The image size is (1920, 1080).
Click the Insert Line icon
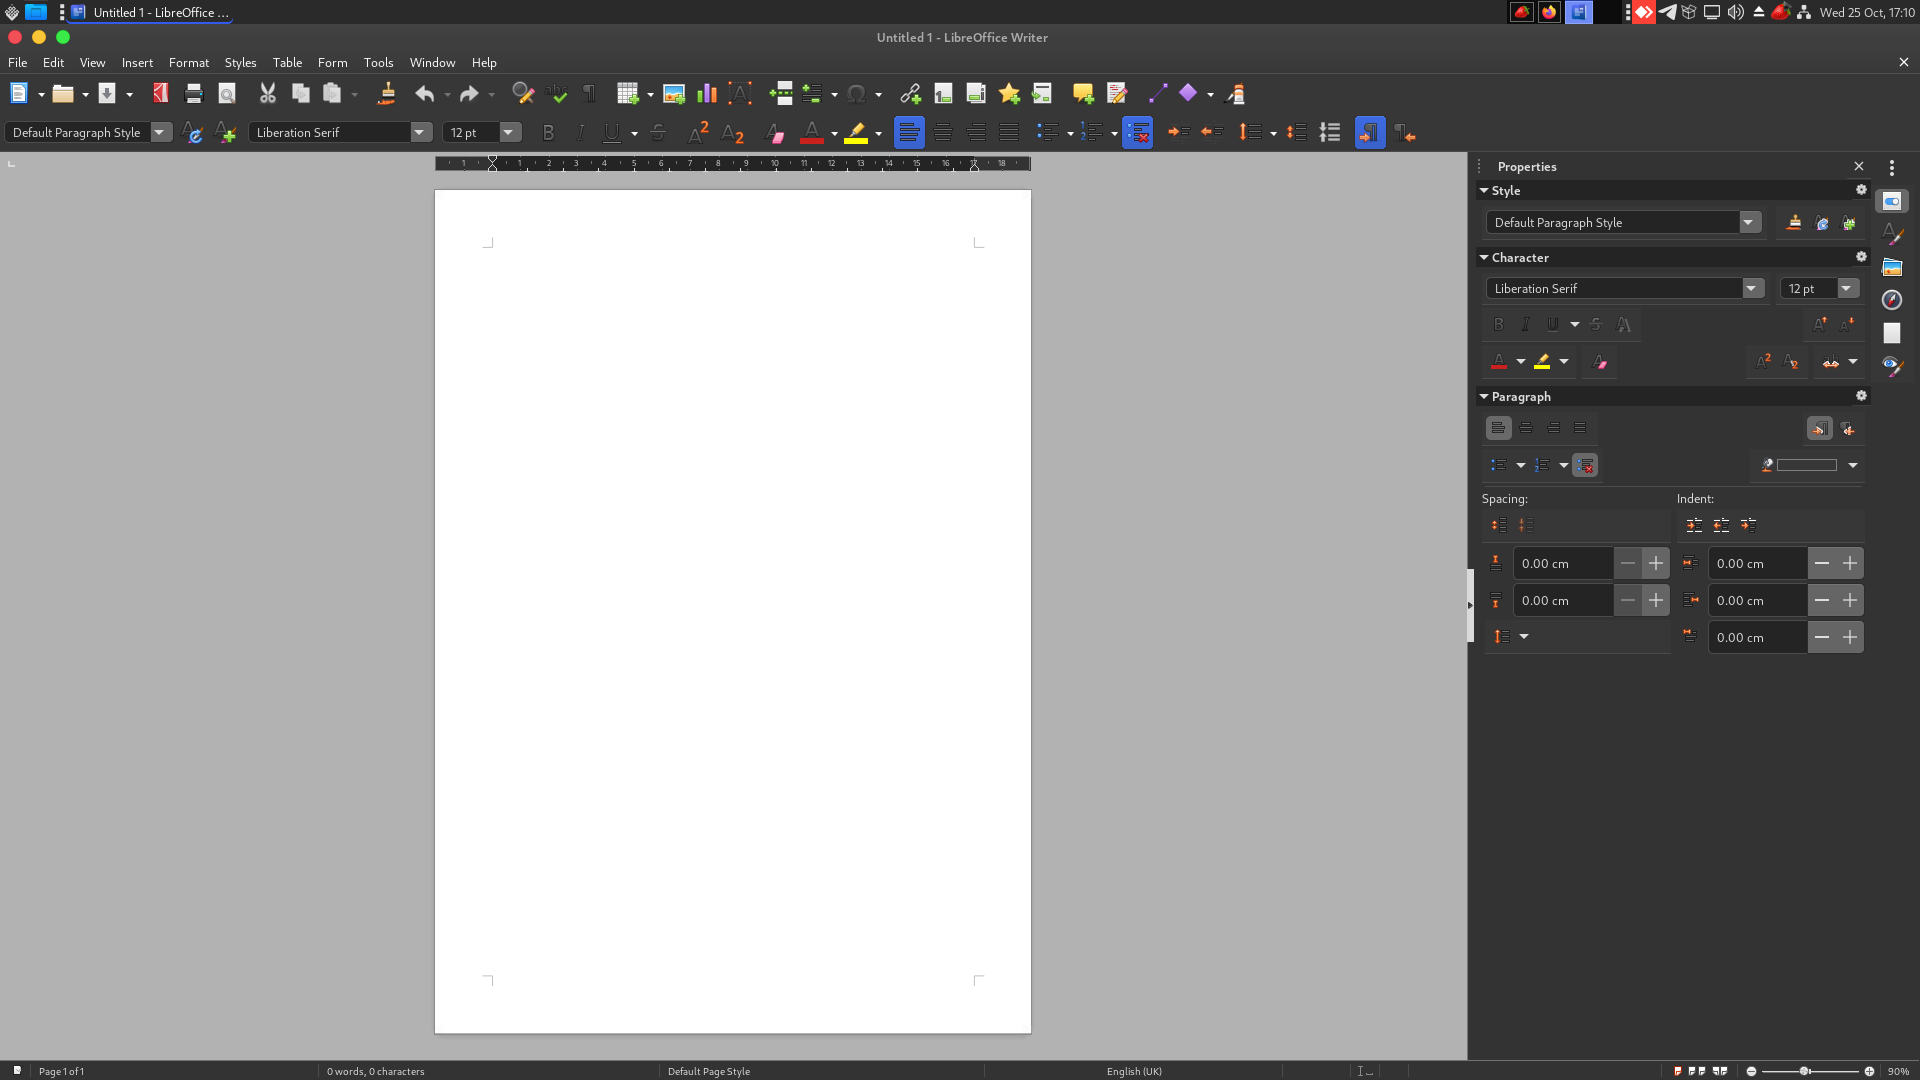click(1157, 94)
